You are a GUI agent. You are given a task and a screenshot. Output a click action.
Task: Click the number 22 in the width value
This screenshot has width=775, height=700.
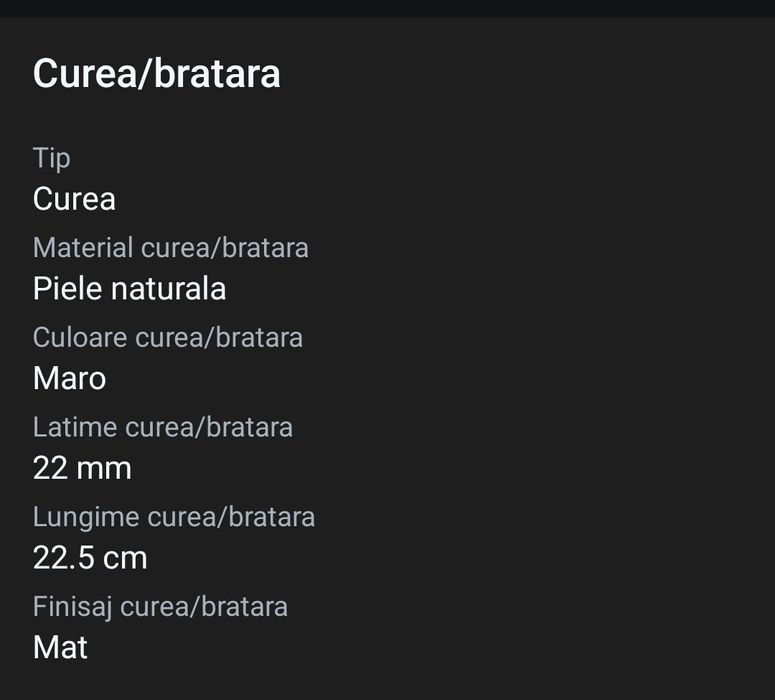[x=50, y=468]
